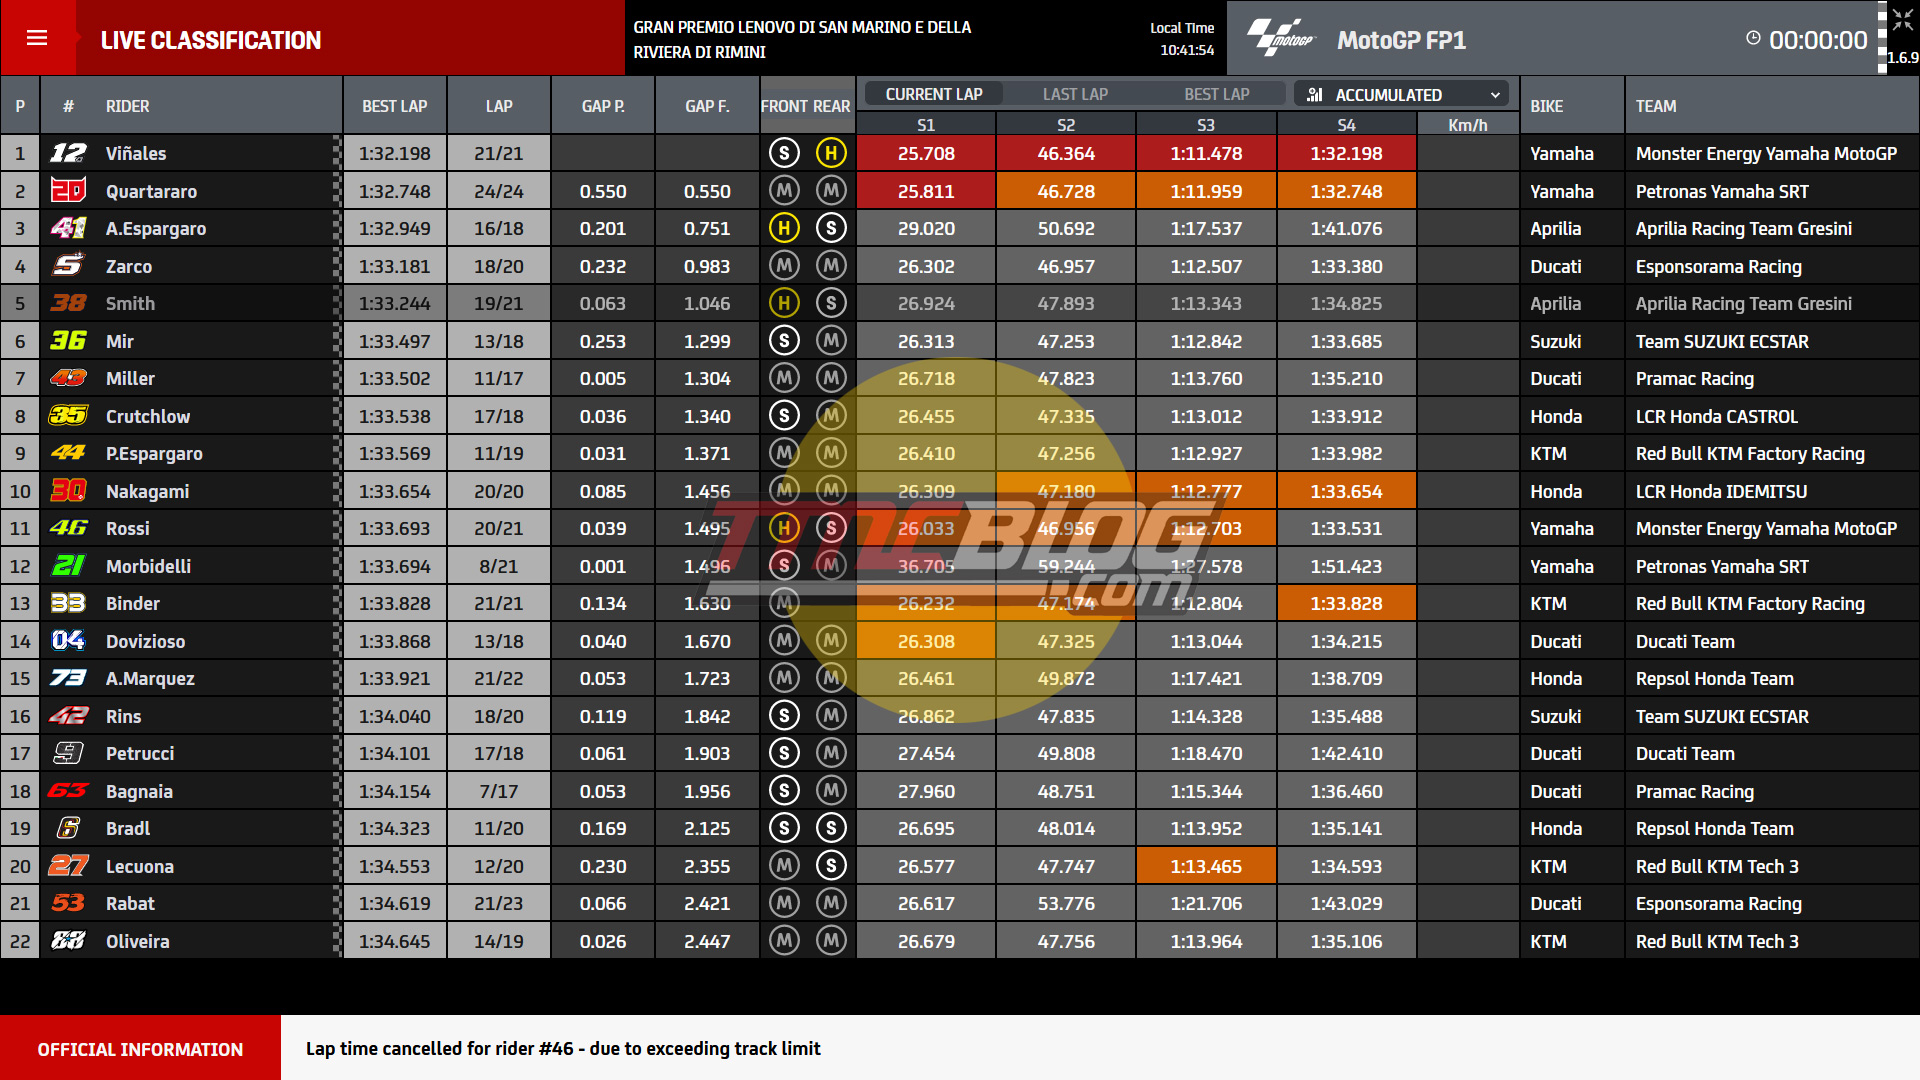
Task: Click Viñales front tyre S icon
Action: (x=784, y=153)
